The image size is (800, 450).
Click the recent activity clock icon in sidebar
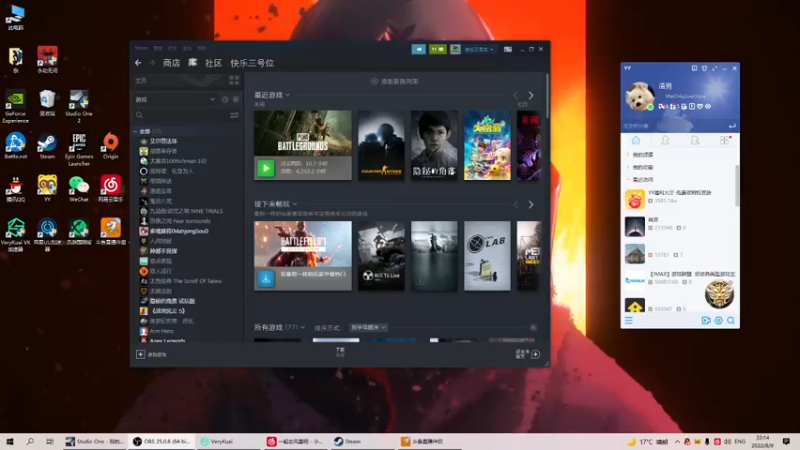pos(225,99)
